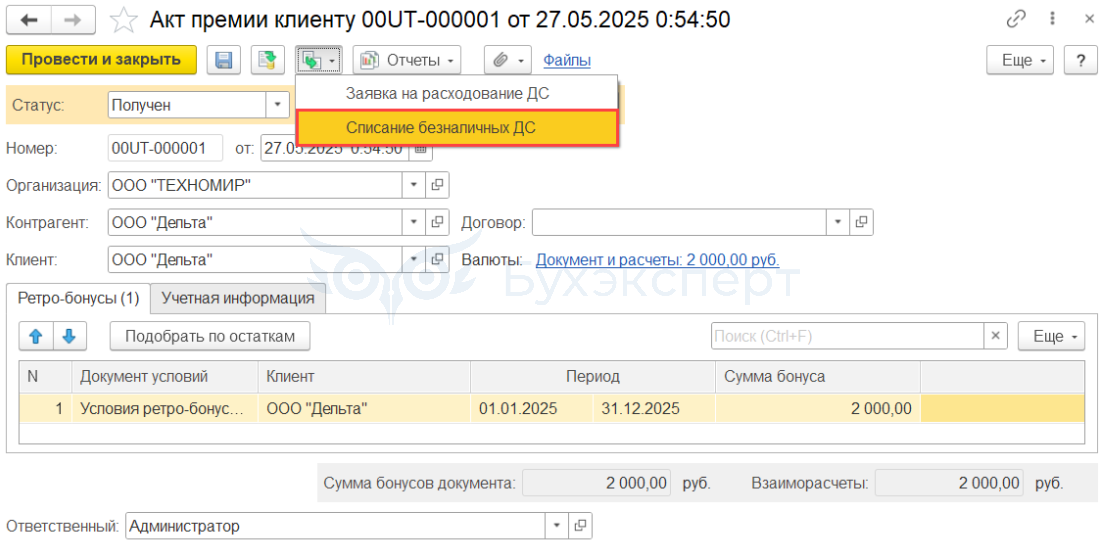Click the Период column header
1100x552 pixels.
(593, 377)
